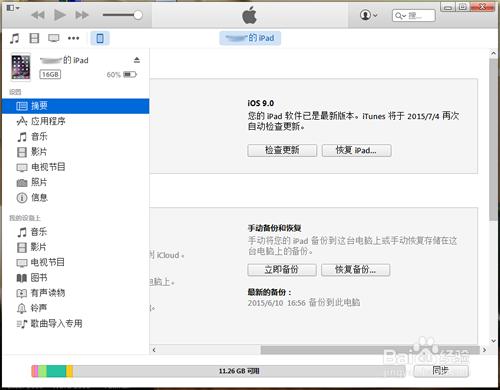Viewport: 500px width, 390px height.
Task: Click the iOS 9.0 version text
Action: point(261,103)
